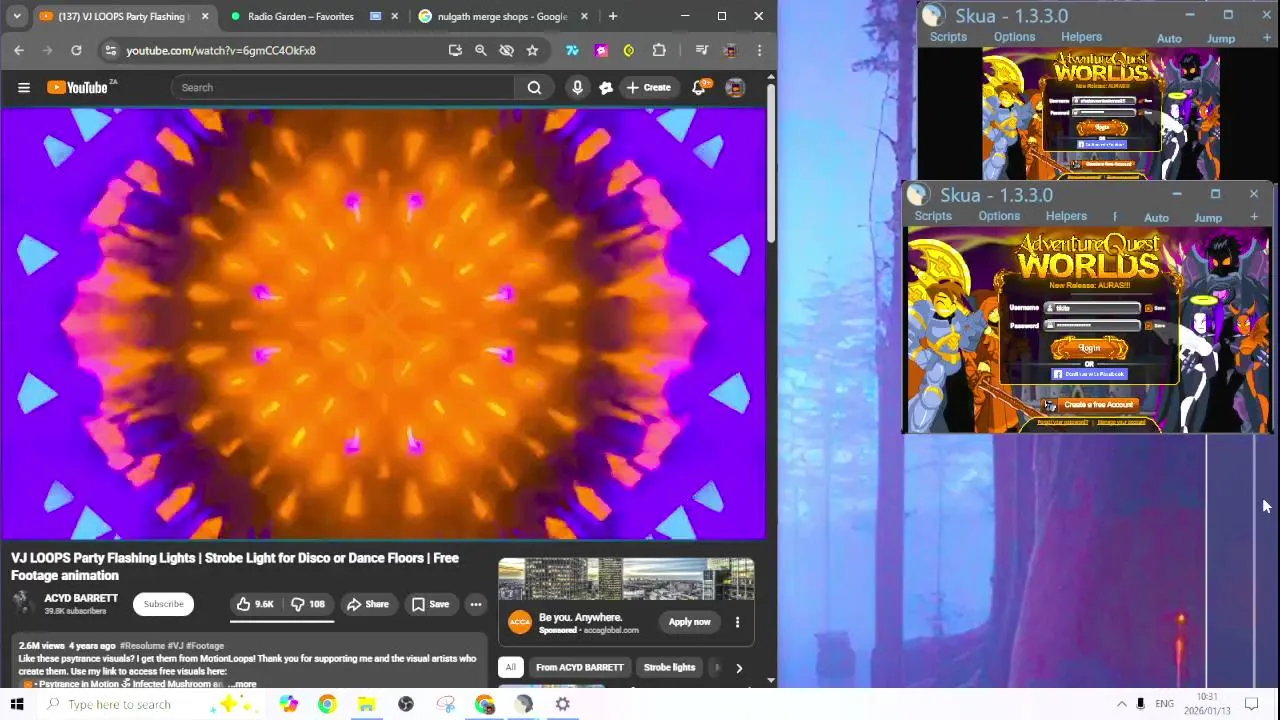This screenshot has height=720, width=1280.
Task: Open the notification center in system tray
Action: (1251, 704)
